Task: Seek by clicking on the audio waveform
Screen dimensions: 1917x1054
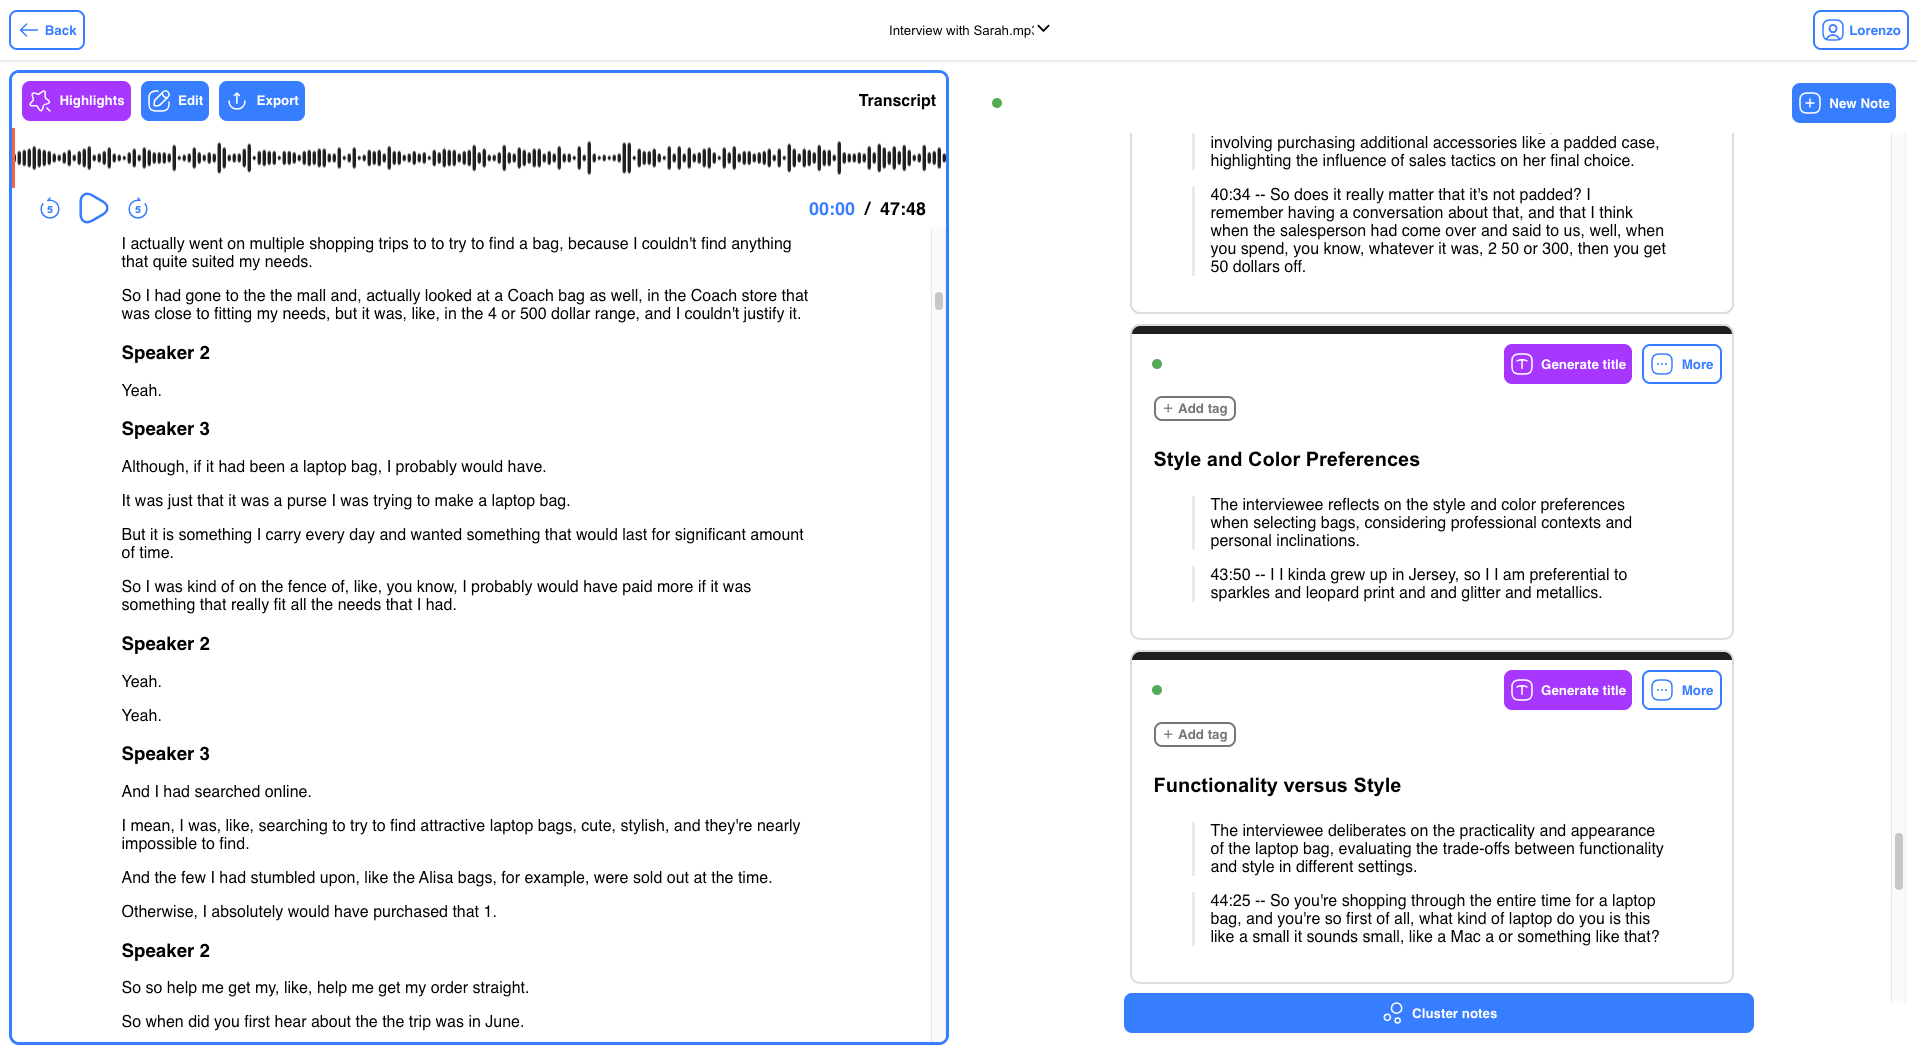Action: click(480, 157)
